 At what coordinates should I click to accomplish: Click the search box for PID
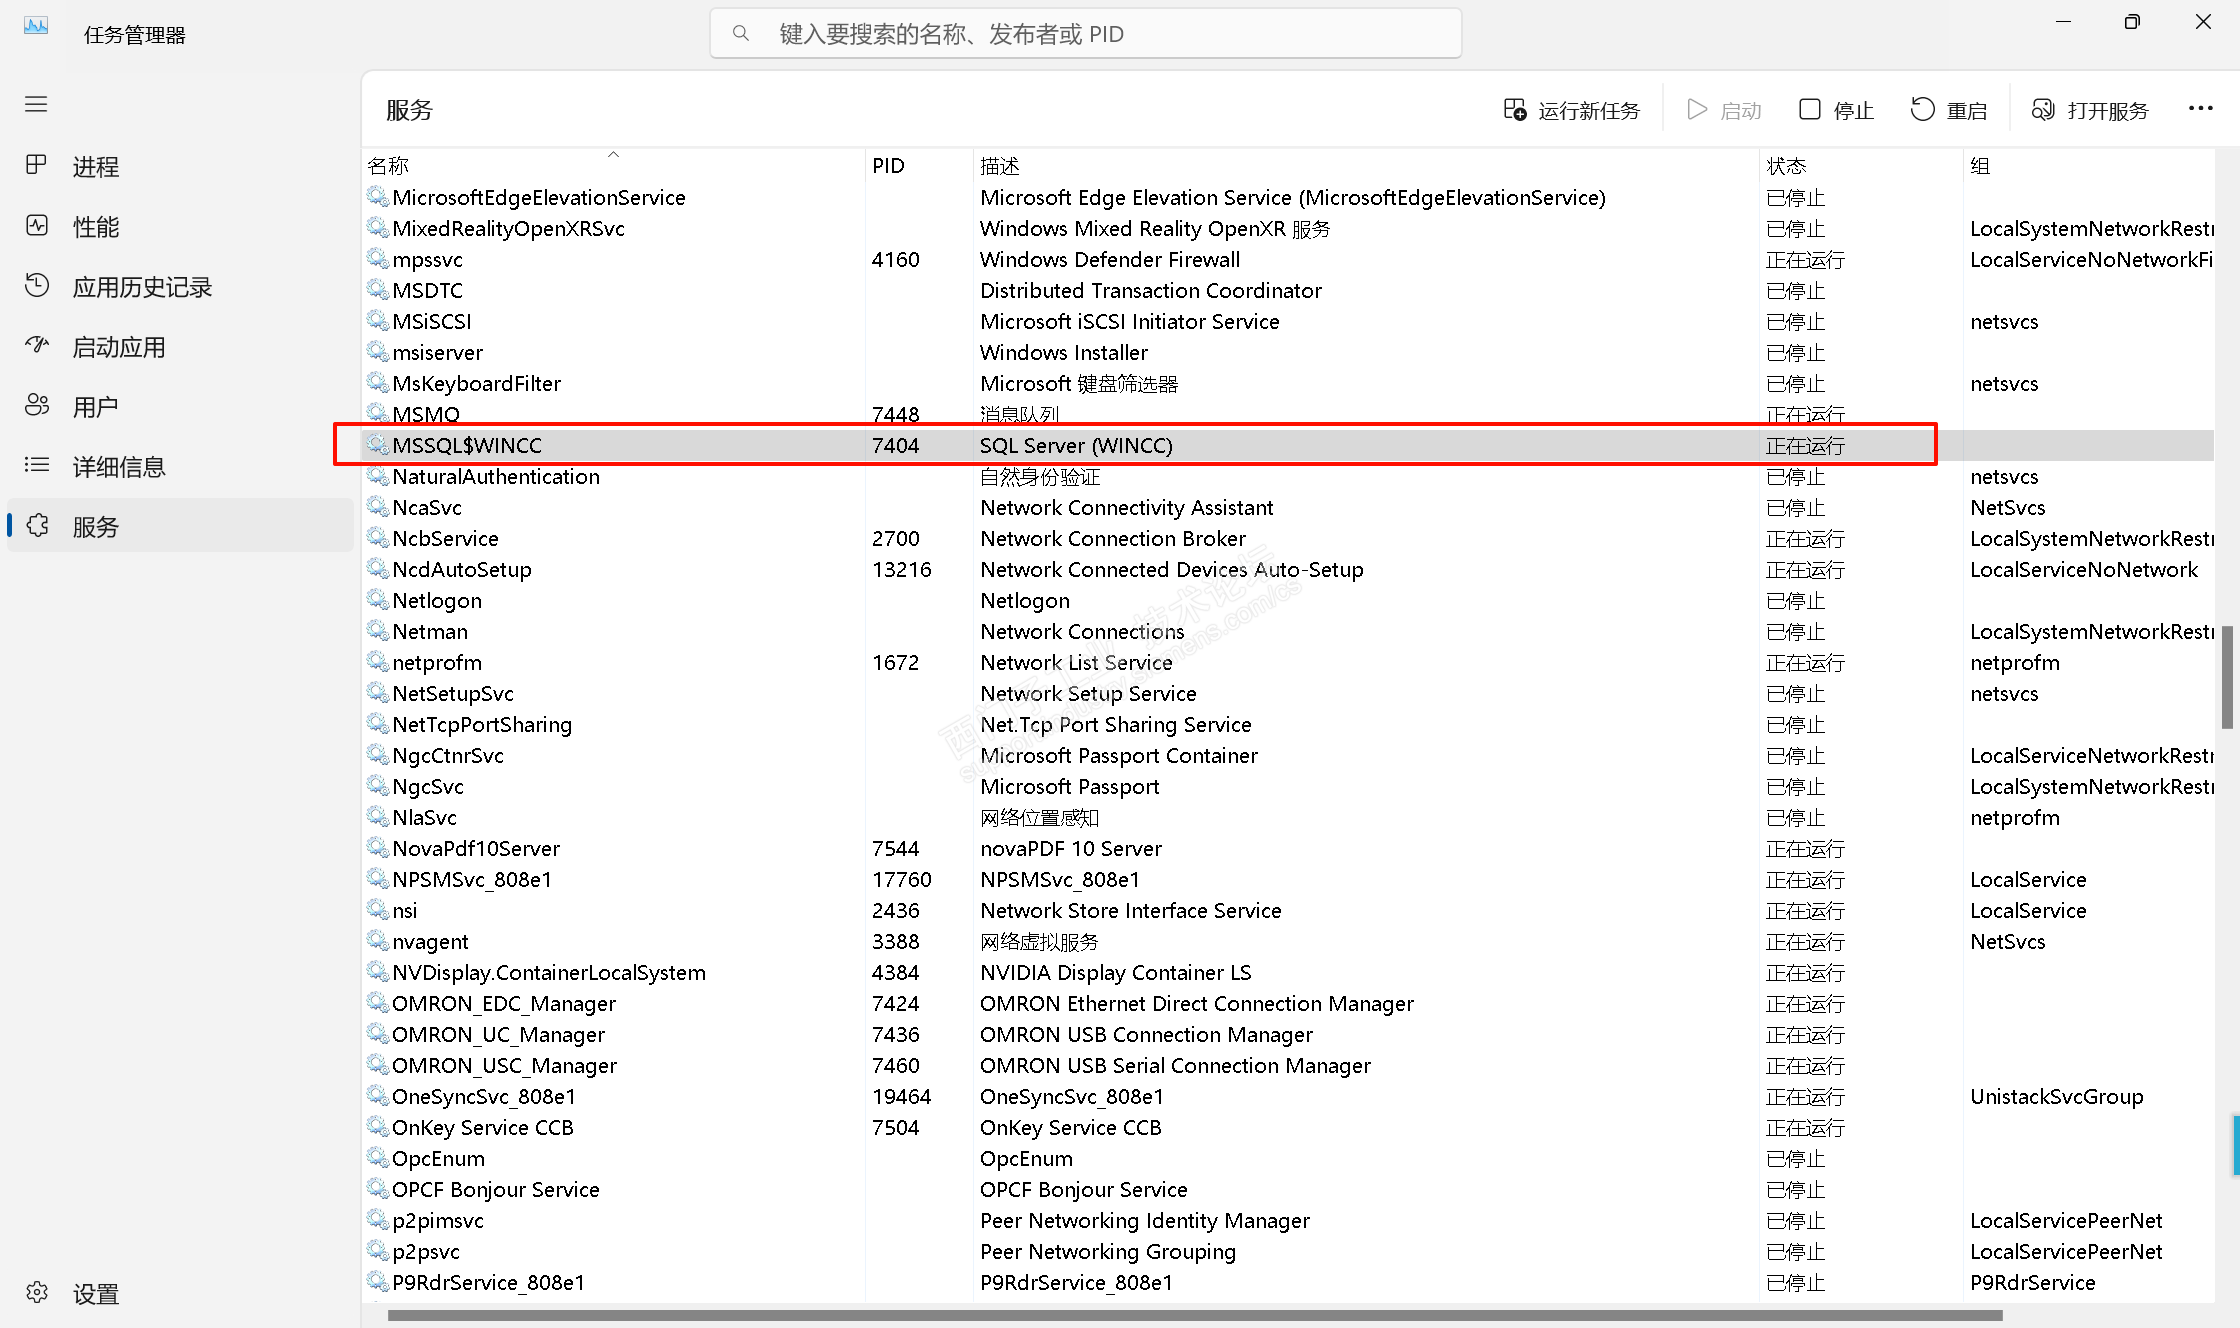click(1085, 34)
